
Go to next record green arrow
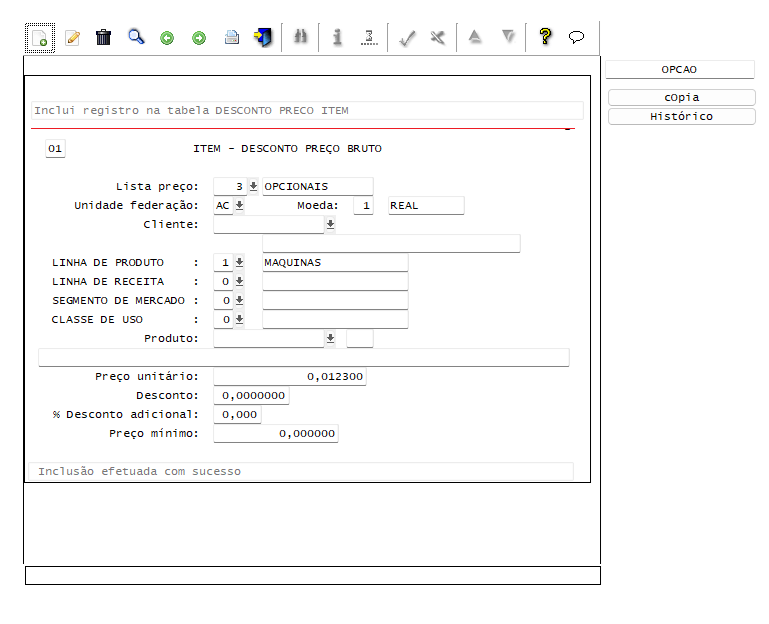tap(199, 38)
